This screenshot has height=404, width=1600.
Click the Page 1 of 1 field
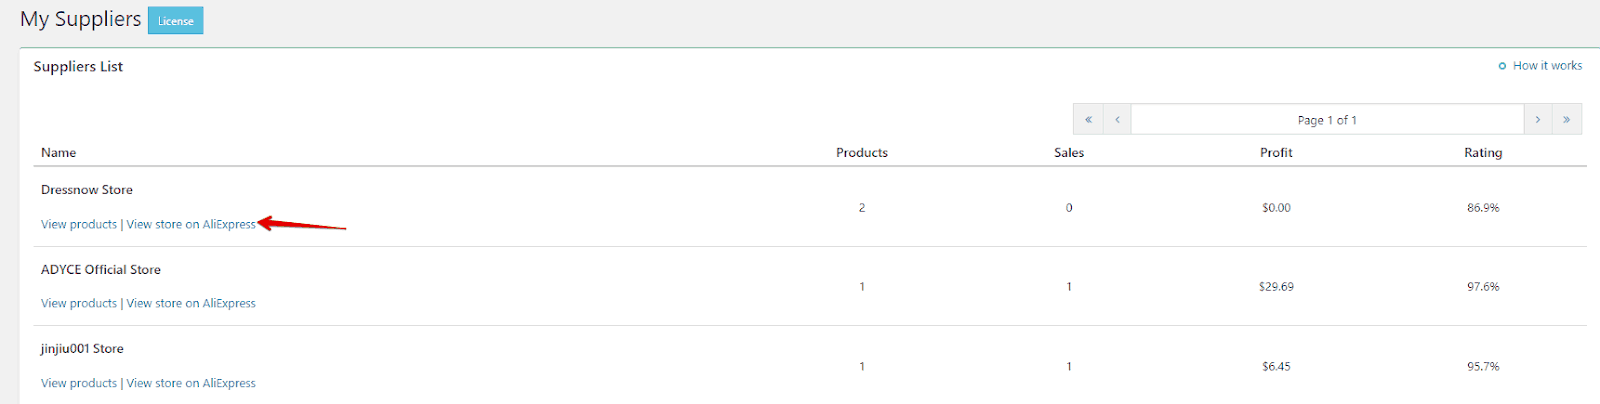1327,119
